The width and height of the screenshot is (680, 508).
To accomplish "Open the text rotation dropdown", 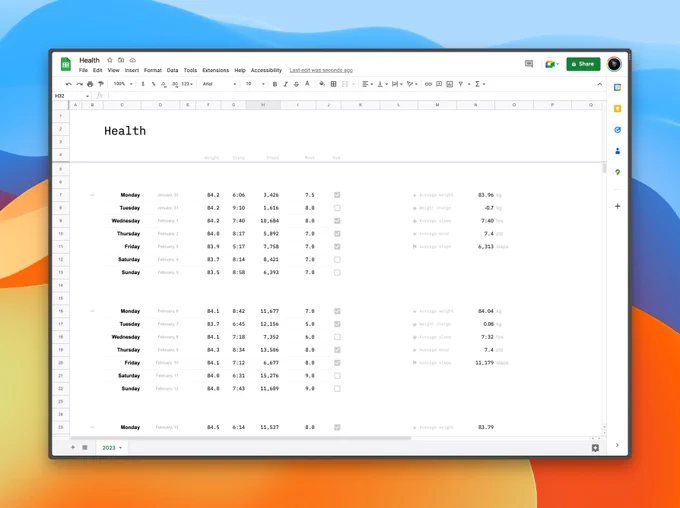I will coord(412,84).
